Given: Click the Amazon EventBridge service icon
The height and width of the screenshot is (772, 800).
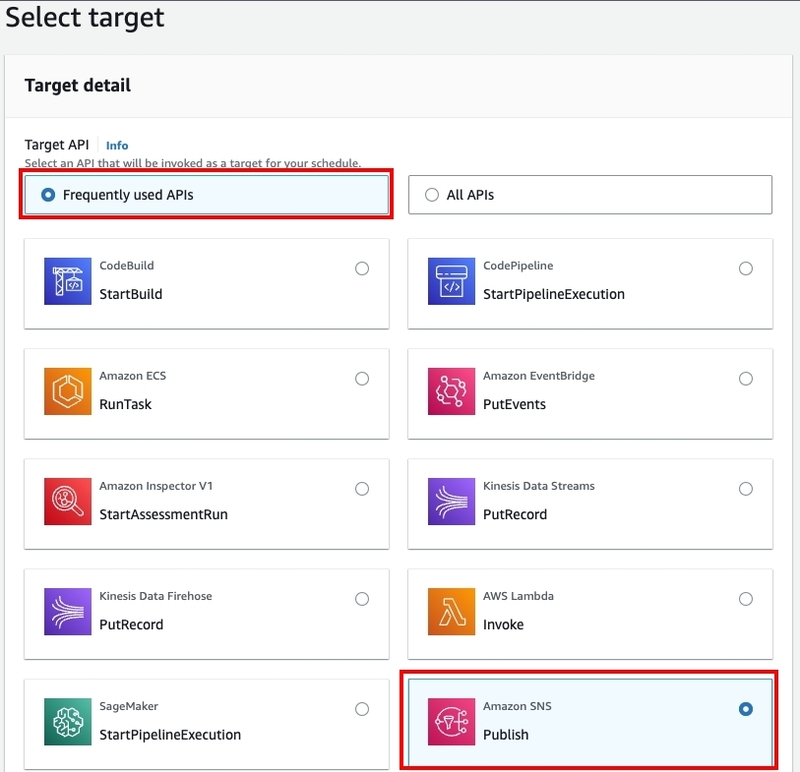Looking at the screenshot, I should pyautogui.click(x=452, y=391).
